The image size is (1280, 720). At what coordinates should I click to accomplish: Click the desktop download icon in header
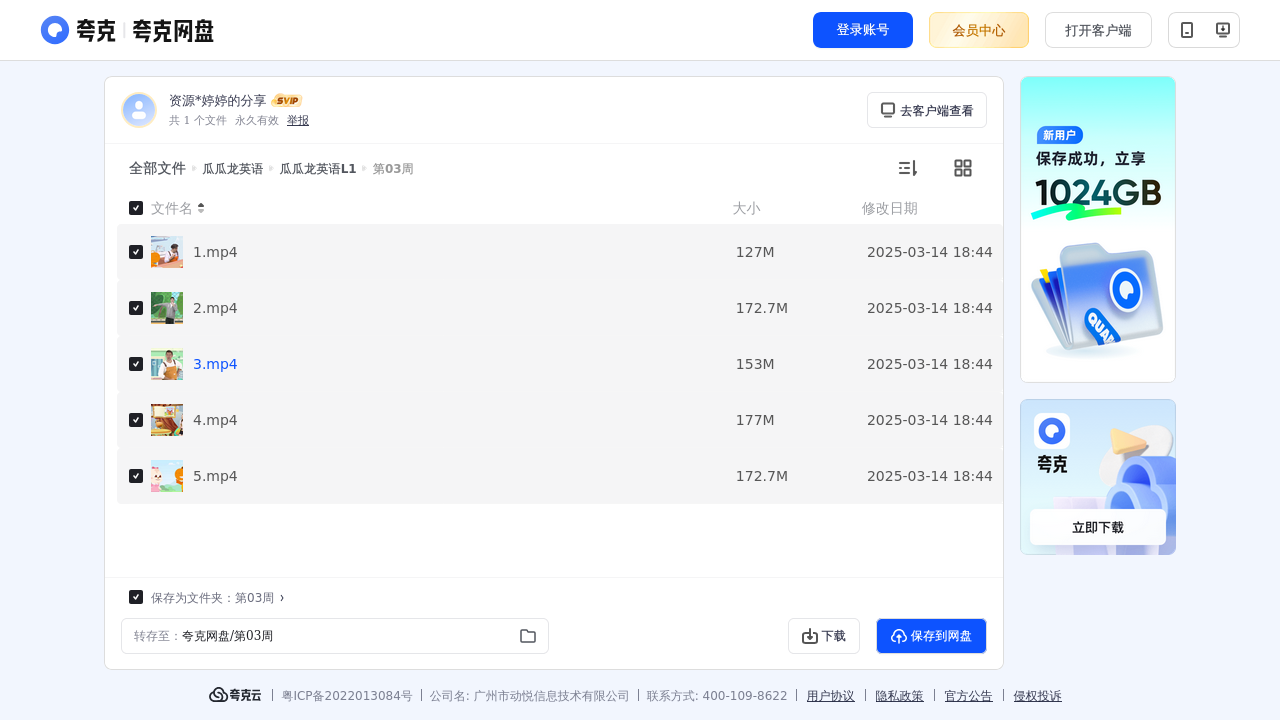(1222, 30)
